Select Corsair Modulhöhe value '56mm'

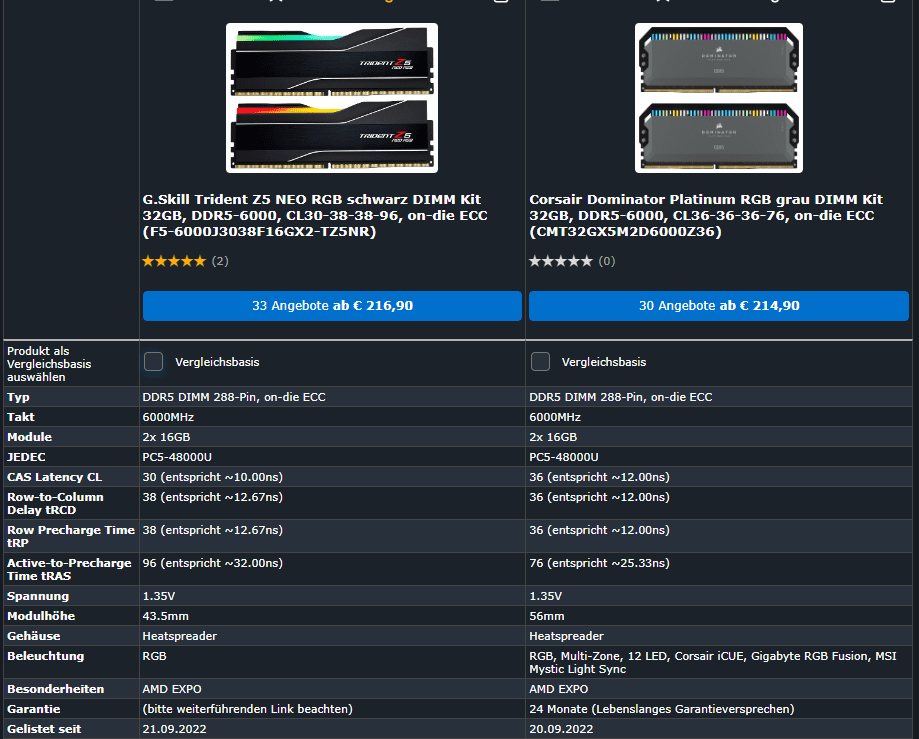pyautogui.click(x=547, y=616)
